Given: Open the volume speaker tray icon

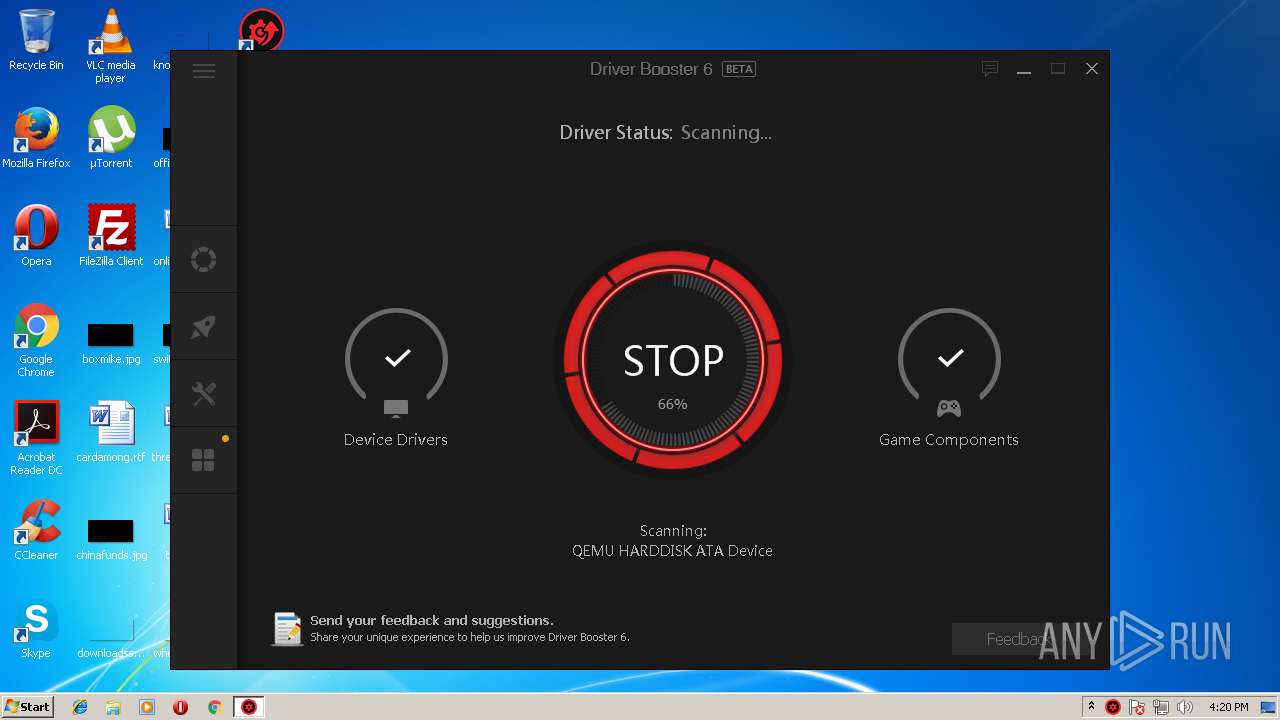Looking at the screenshot, I should click(1185, 707).
